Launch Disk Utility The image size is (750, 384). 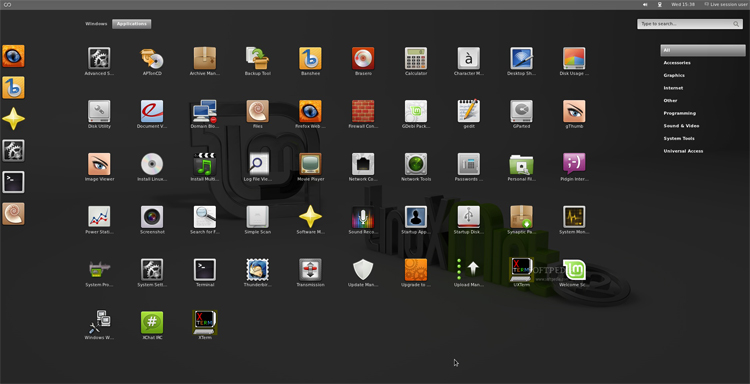tap(99, 111)
